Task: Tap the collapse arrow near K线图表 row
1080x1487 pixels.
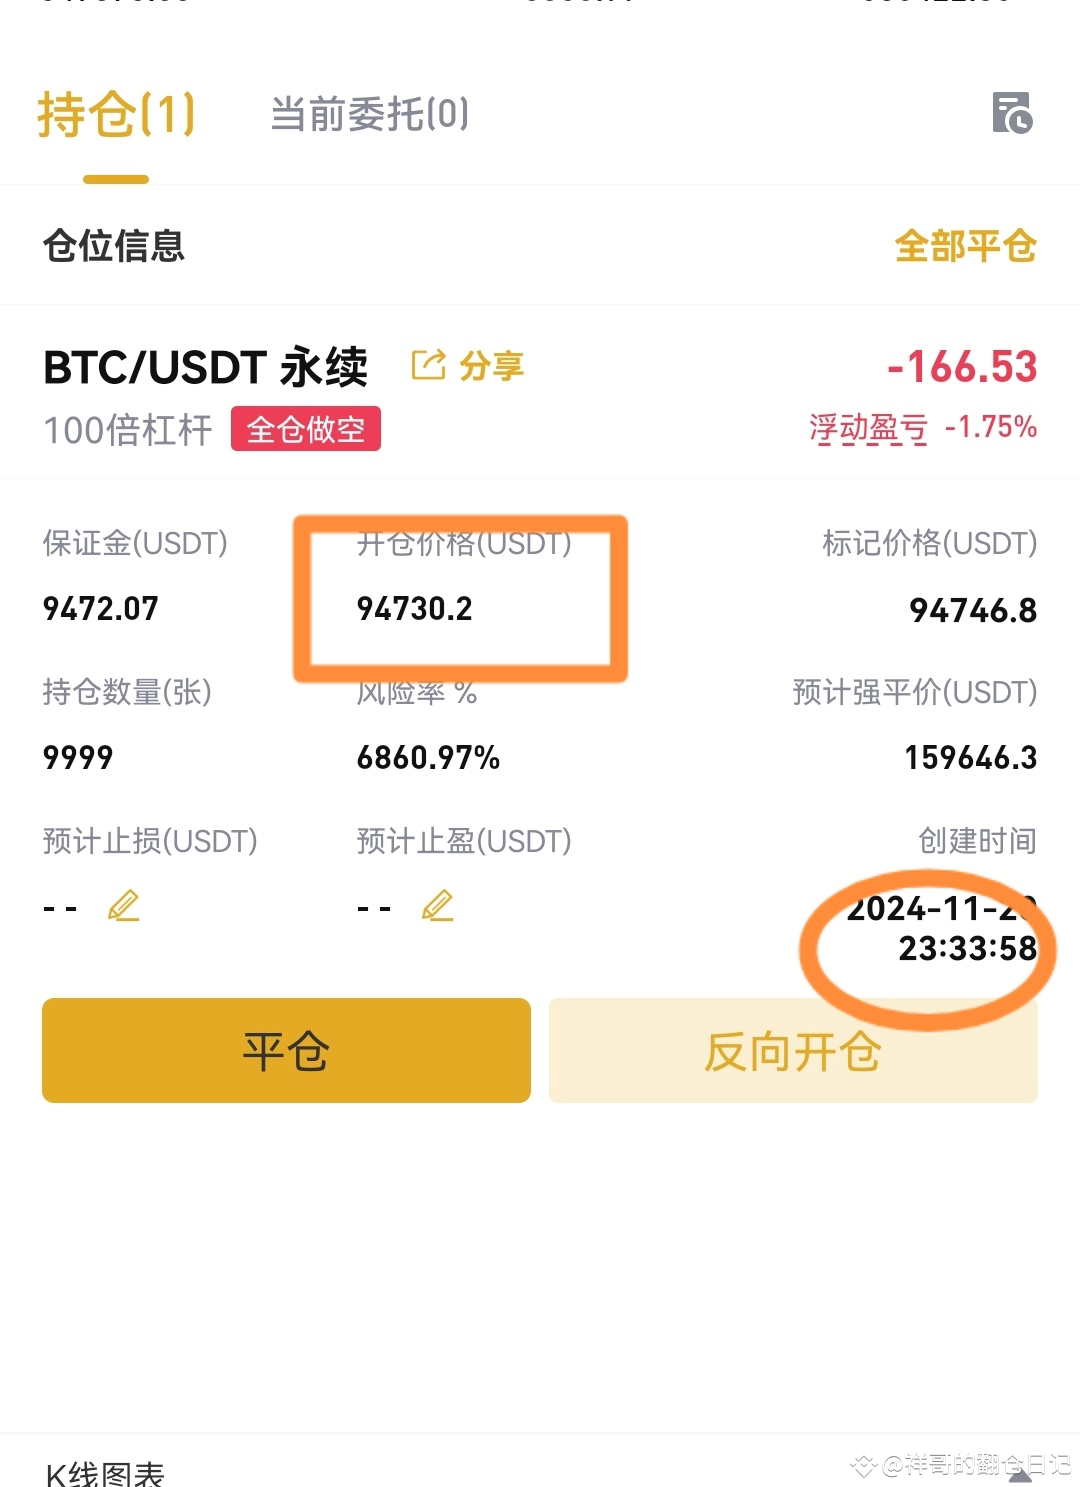Action: click(1020, 1474)
